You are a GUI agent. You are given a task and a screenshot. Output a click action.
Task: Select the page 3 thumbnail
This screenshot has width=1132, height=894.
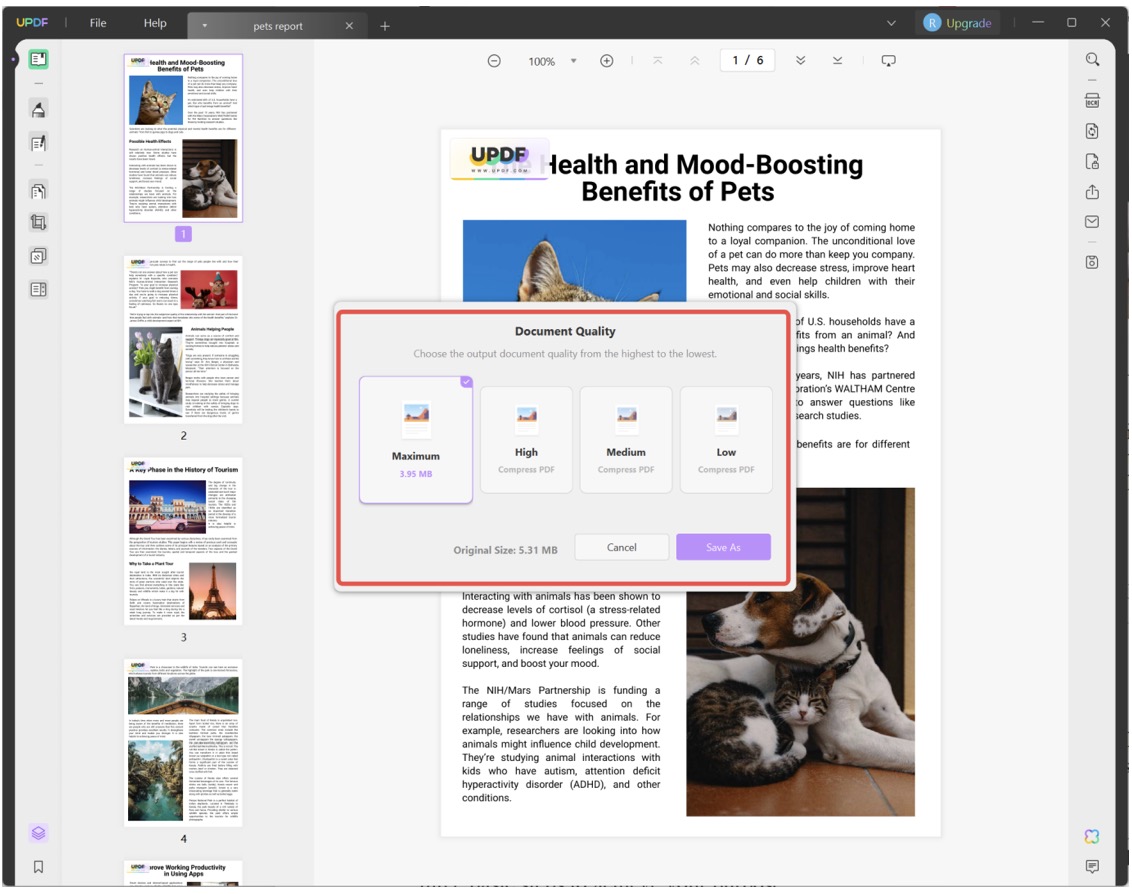click(183, 541)
